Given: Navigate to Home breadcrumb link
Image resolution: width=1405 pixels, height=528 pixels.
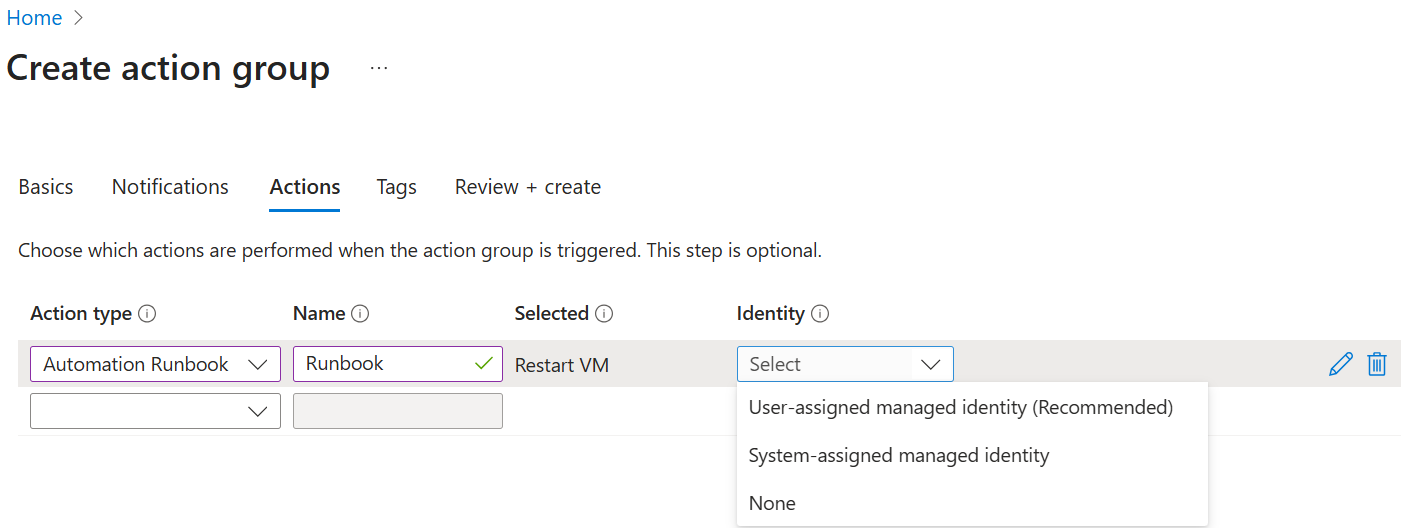Looking at the screenshot, I should pyautogui.click(x=34, y=18).
